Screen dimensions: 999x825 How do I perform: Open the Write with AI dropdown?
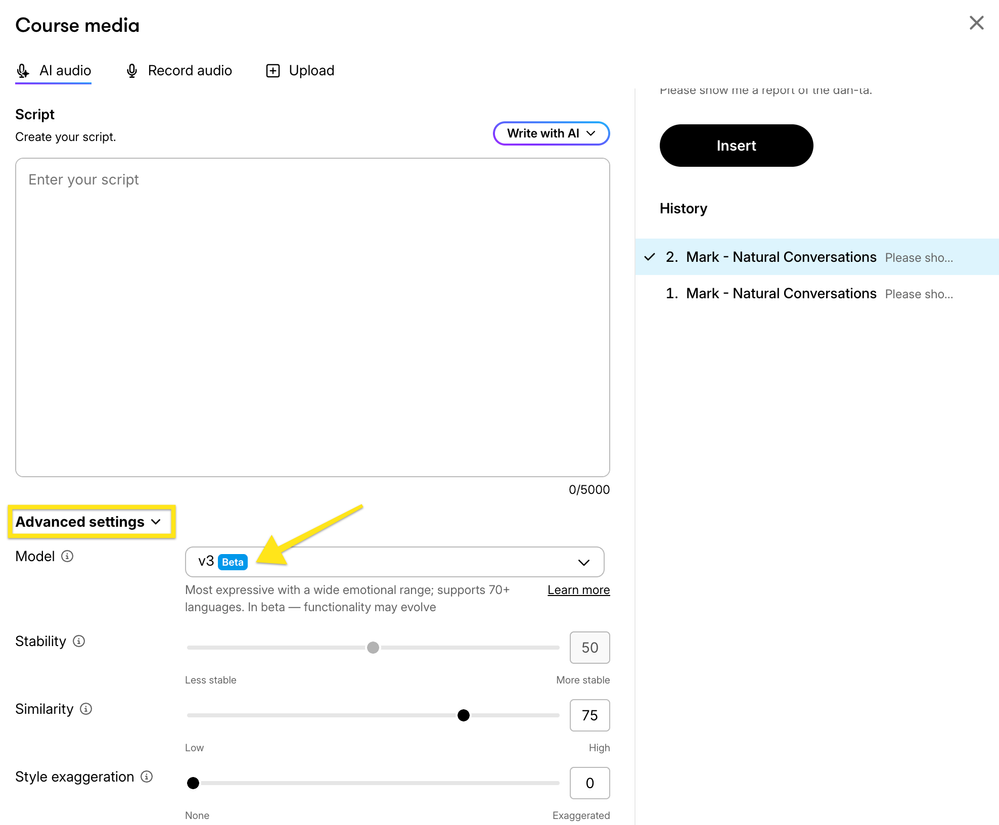tap(551, 133)
